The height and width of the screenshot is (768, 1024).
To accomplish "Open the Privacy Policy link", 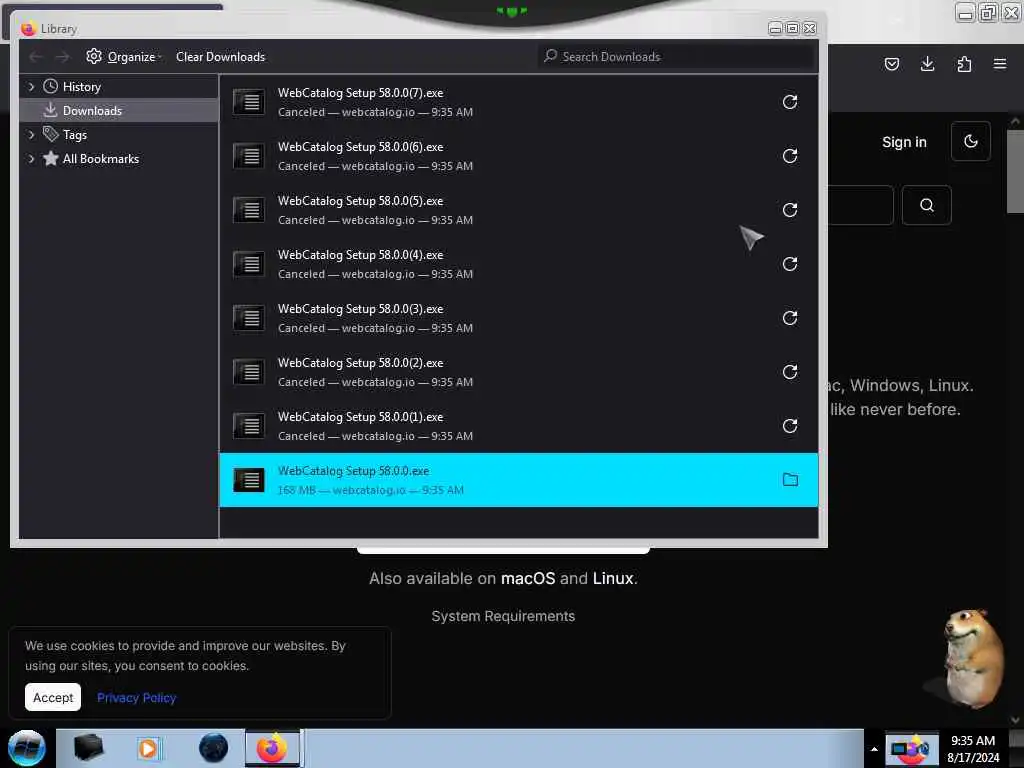I will pyautogui.click(x=136, y=697).
